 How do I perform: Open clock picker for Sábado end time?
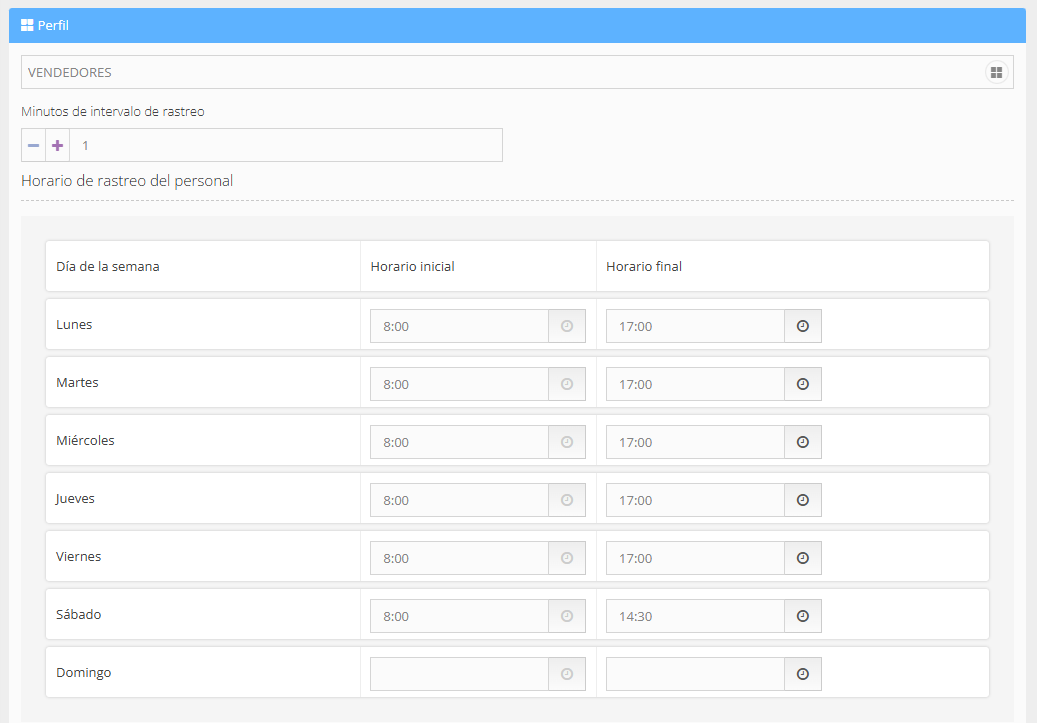pos(802,616)
